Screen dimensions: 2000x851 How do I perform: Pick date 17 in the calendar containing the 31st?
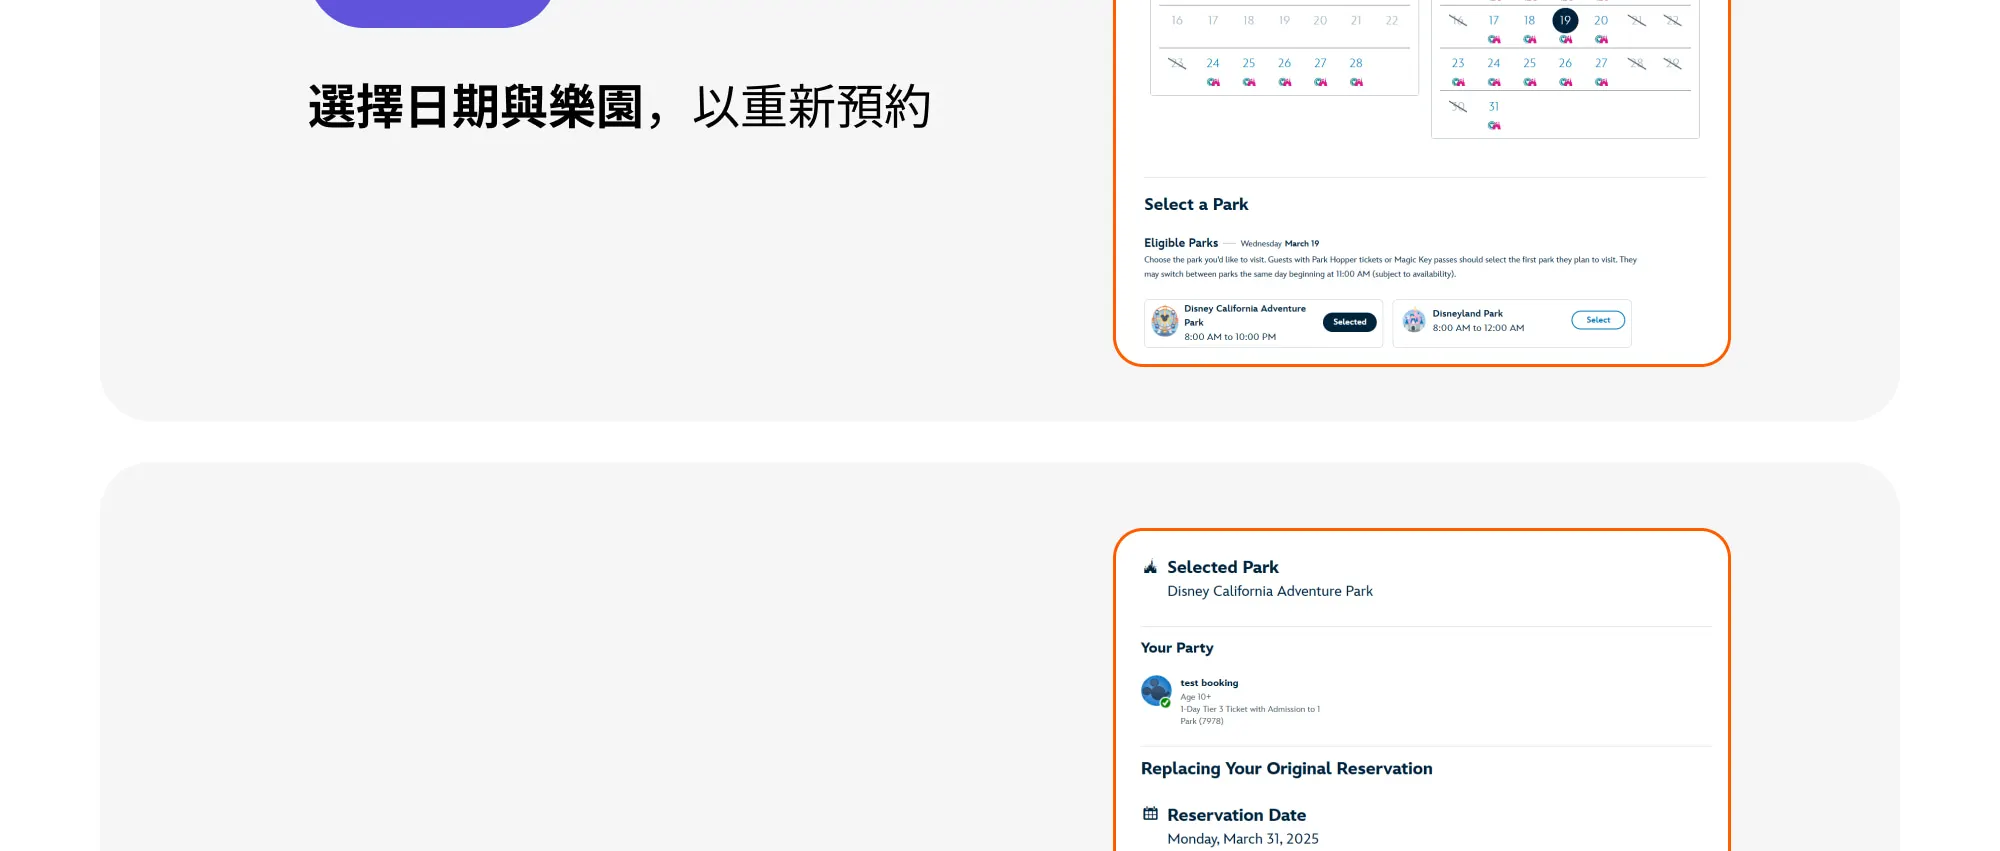tap(1493, 20)
